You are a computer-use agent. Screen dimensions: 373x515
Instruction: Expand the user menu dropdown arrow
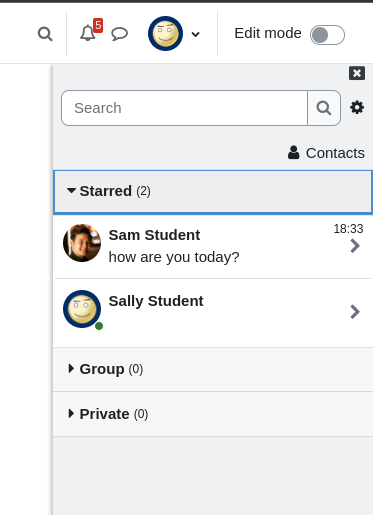point(196,34)
